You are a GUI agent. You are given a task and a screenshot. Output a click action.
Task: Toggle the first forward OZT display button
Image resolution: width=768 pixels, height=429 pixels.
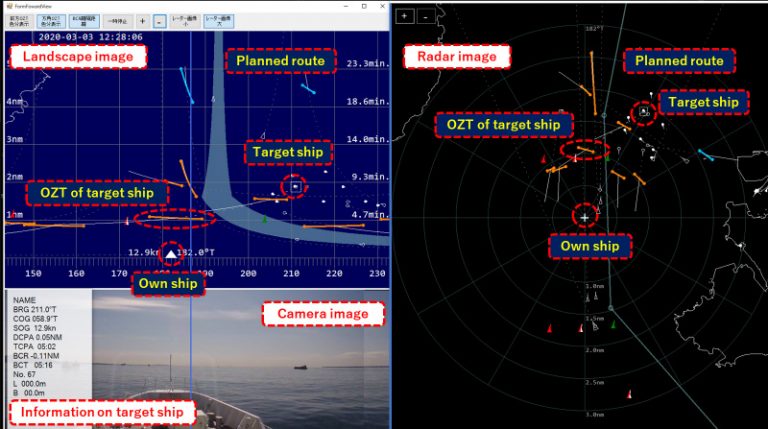19,20
